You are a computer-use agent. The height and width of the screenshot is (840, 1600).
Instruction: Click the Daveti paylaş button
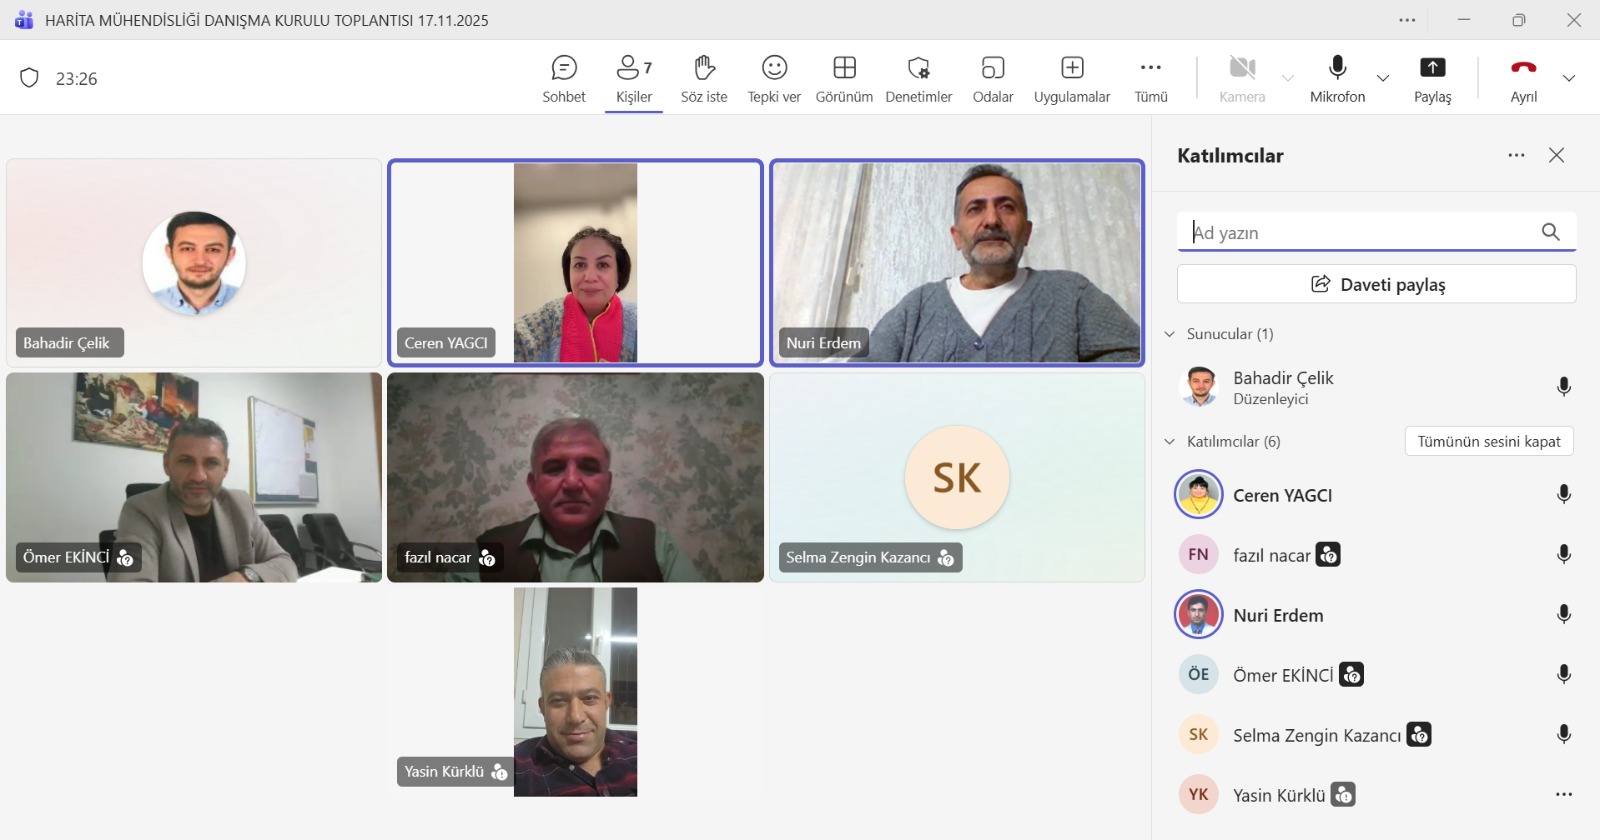tap(1376, 284)
